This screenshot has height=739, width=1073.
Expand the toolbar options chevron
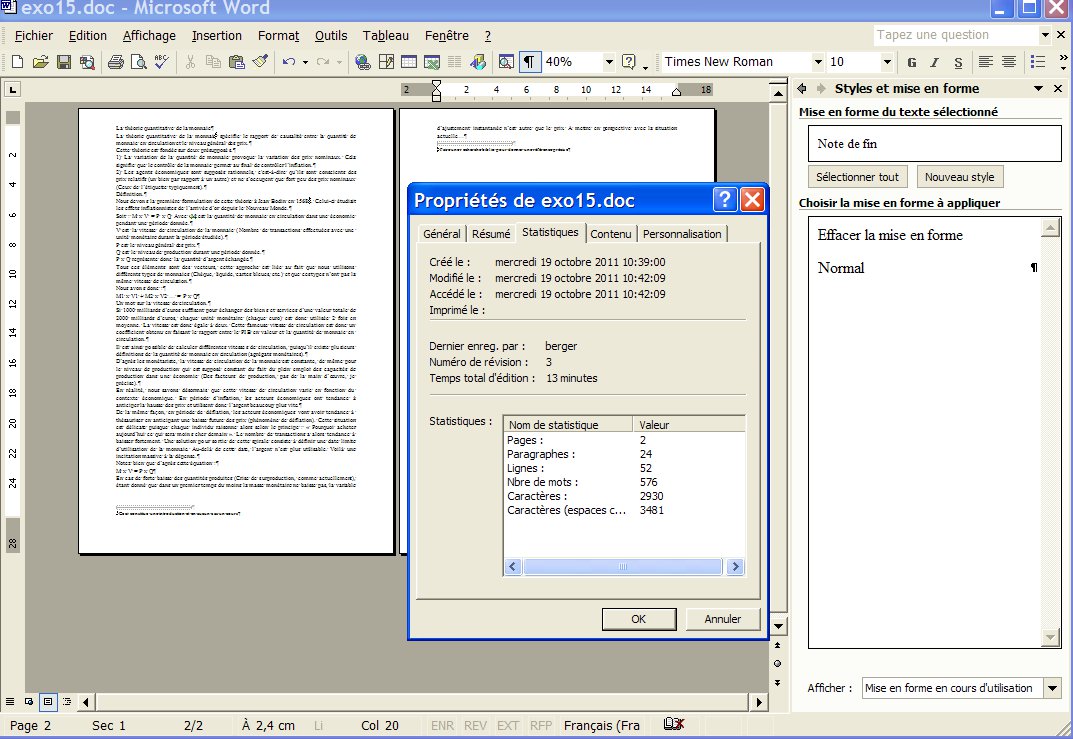pyautogui.click(x=1063, y=62)
